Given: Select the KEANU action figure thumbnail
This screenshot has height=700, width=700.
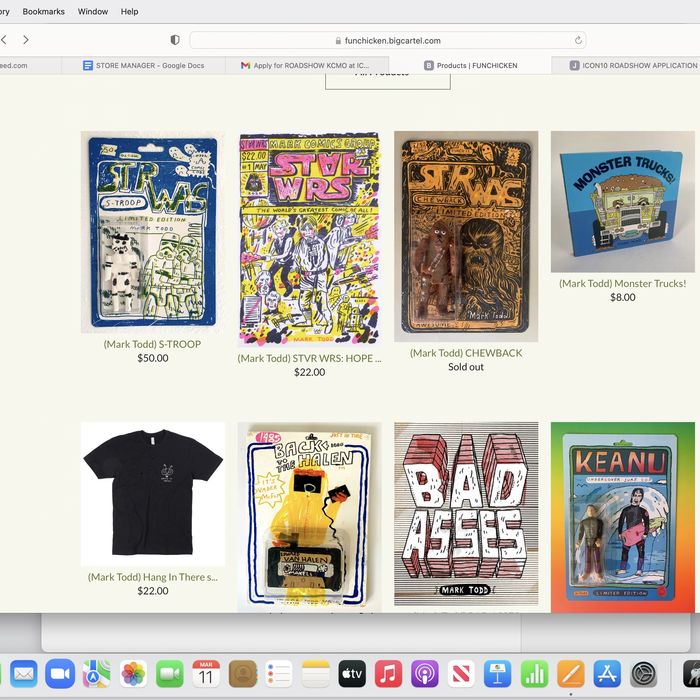Looking at the screenshot, I should pos(622,514).
